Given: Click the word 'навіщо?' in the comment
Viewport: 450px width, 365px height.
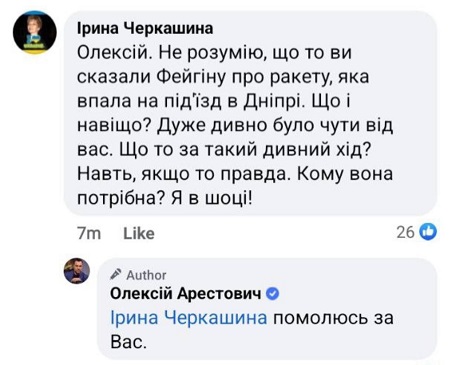Looking at the screenshot, I should (114, 127).
